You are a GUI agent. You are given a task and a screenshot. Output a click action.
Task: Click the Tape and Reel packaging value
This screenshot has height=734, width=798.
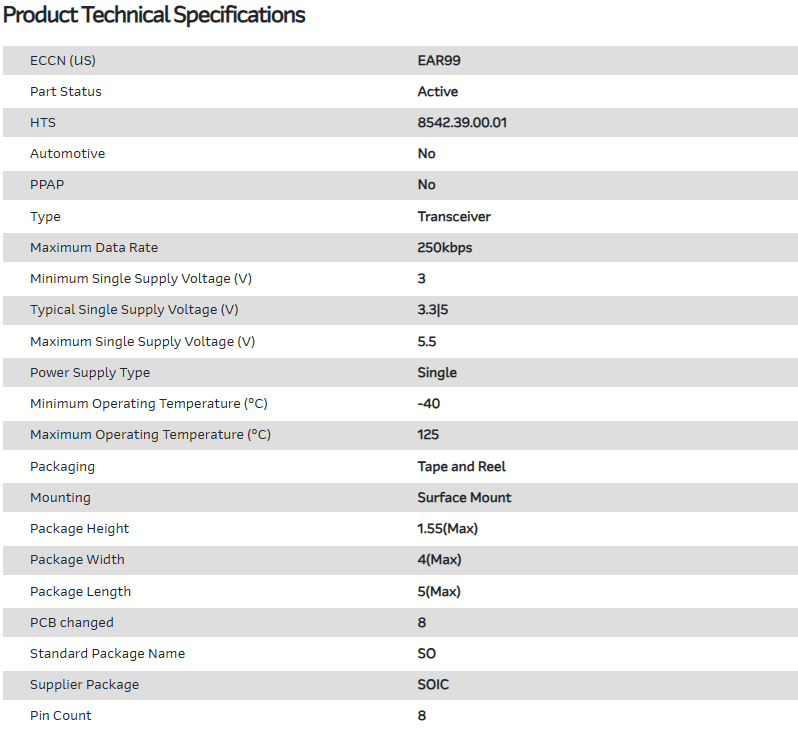point(462,466)
